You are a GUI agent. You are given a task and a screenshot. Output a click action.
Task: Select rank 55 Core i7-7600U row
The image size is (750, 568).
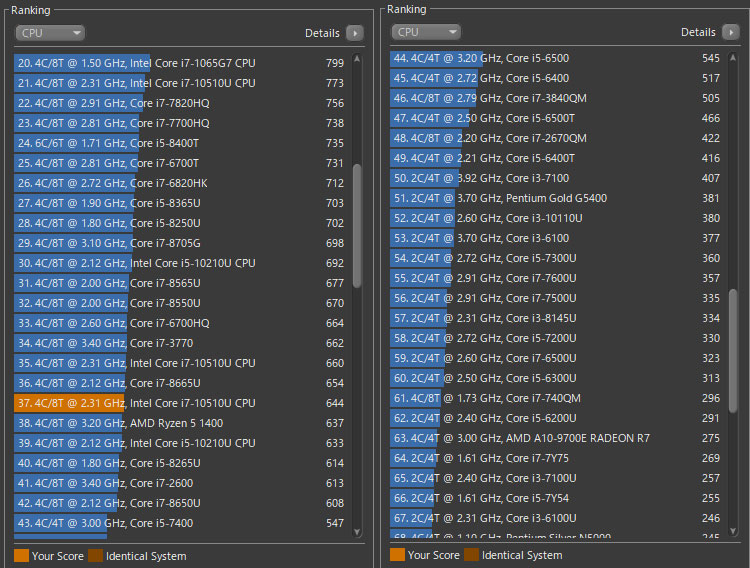point(557,278)
